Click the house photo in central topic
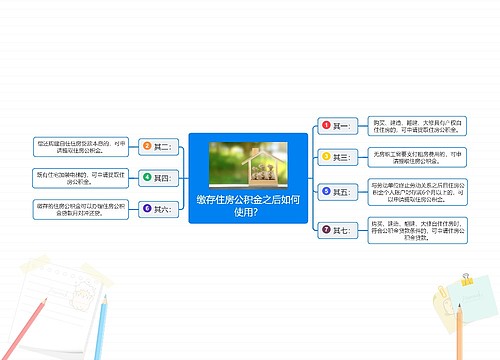The image size is (500, 360). tap(248, 165)
